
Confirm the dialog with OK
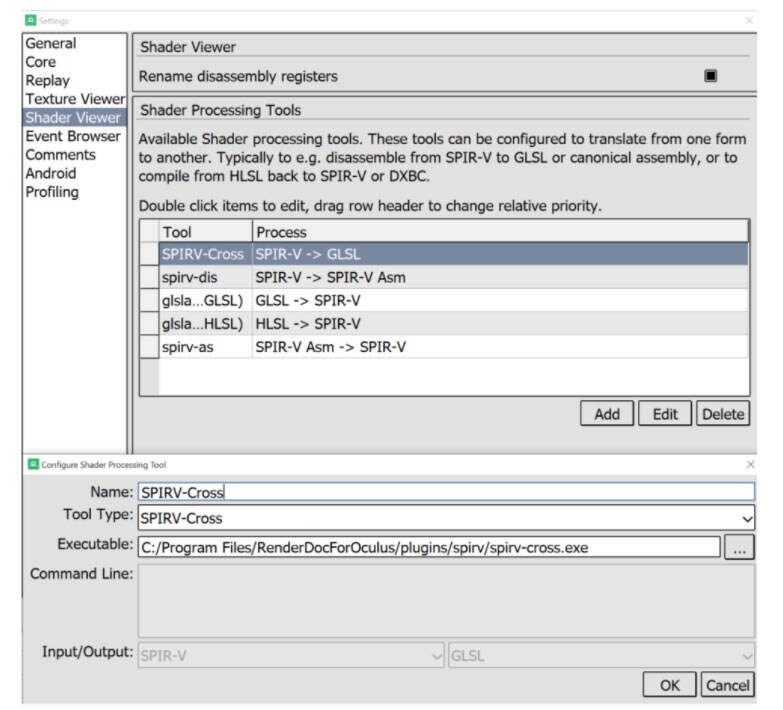coord(669,685)
